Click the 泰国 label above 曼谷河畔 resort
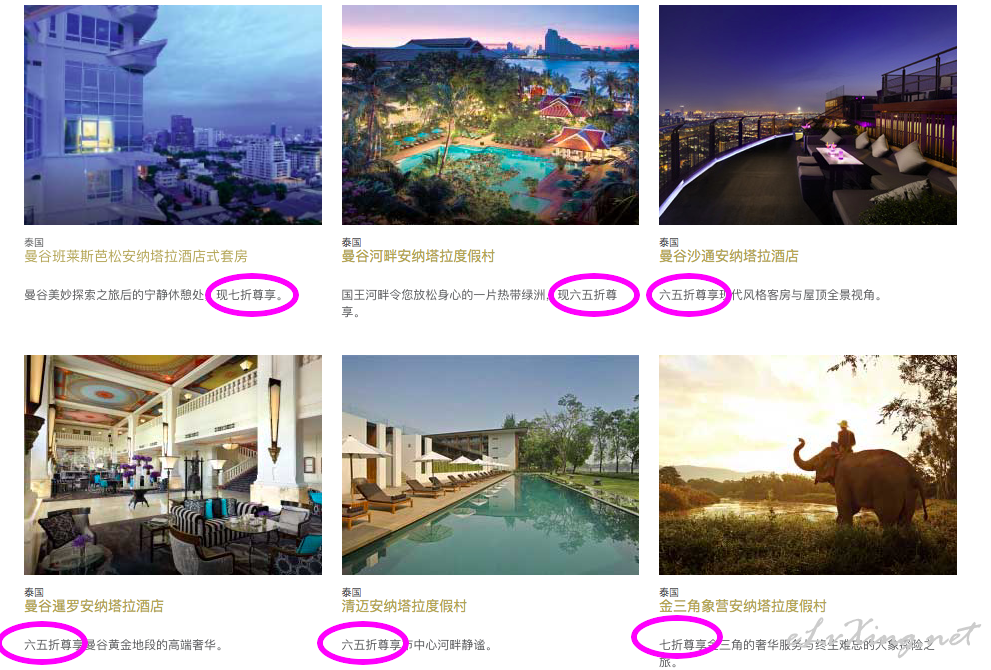This screenshot has height=670, width=991. (x=351, y=243)
